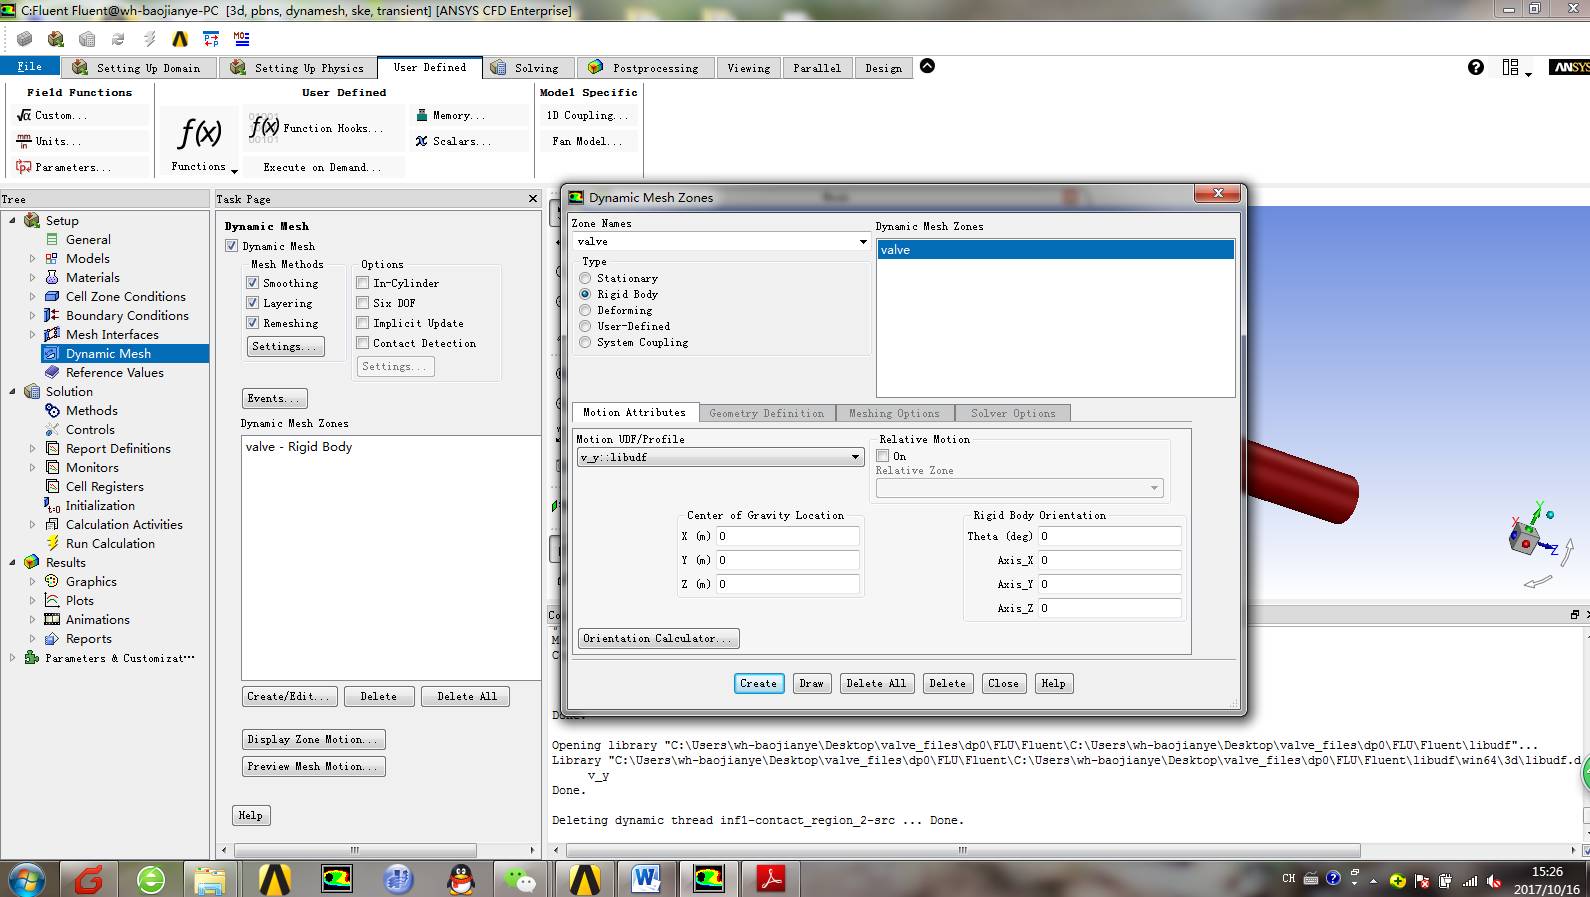Viewport: 1590px width, 897px height.
Task: Enable the In-Cylinder option
Action: pos(363,283)
